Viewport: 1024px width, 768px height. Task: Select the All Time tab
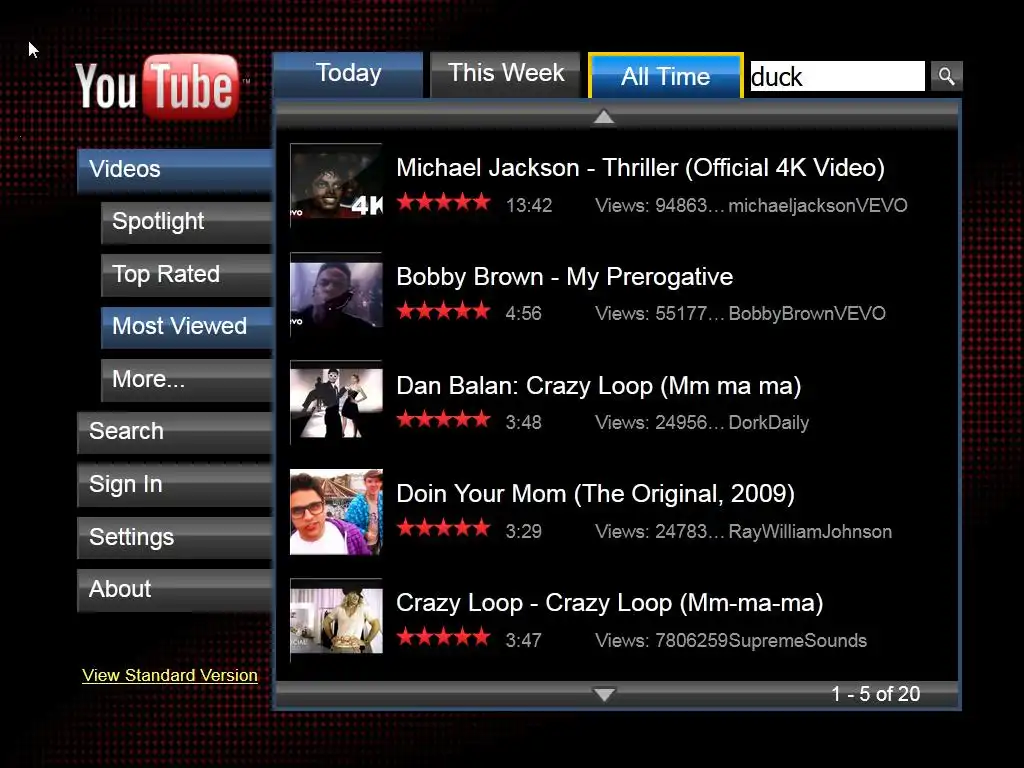coord(665,76)
